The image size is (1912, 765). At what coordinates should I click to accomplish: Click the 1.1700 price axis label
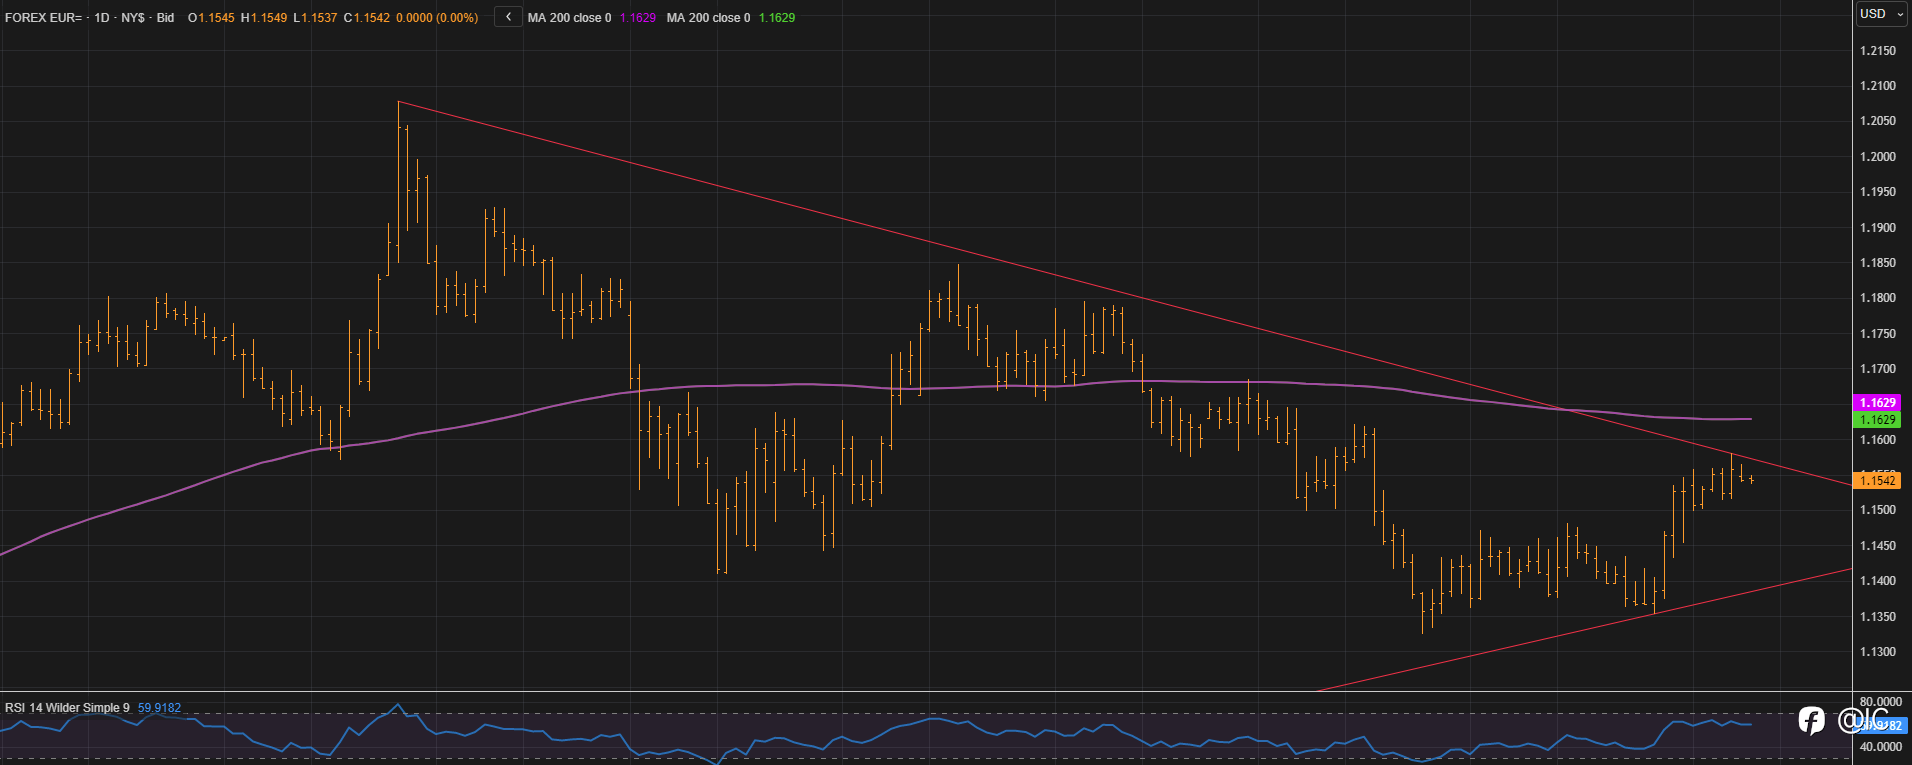1878,369
